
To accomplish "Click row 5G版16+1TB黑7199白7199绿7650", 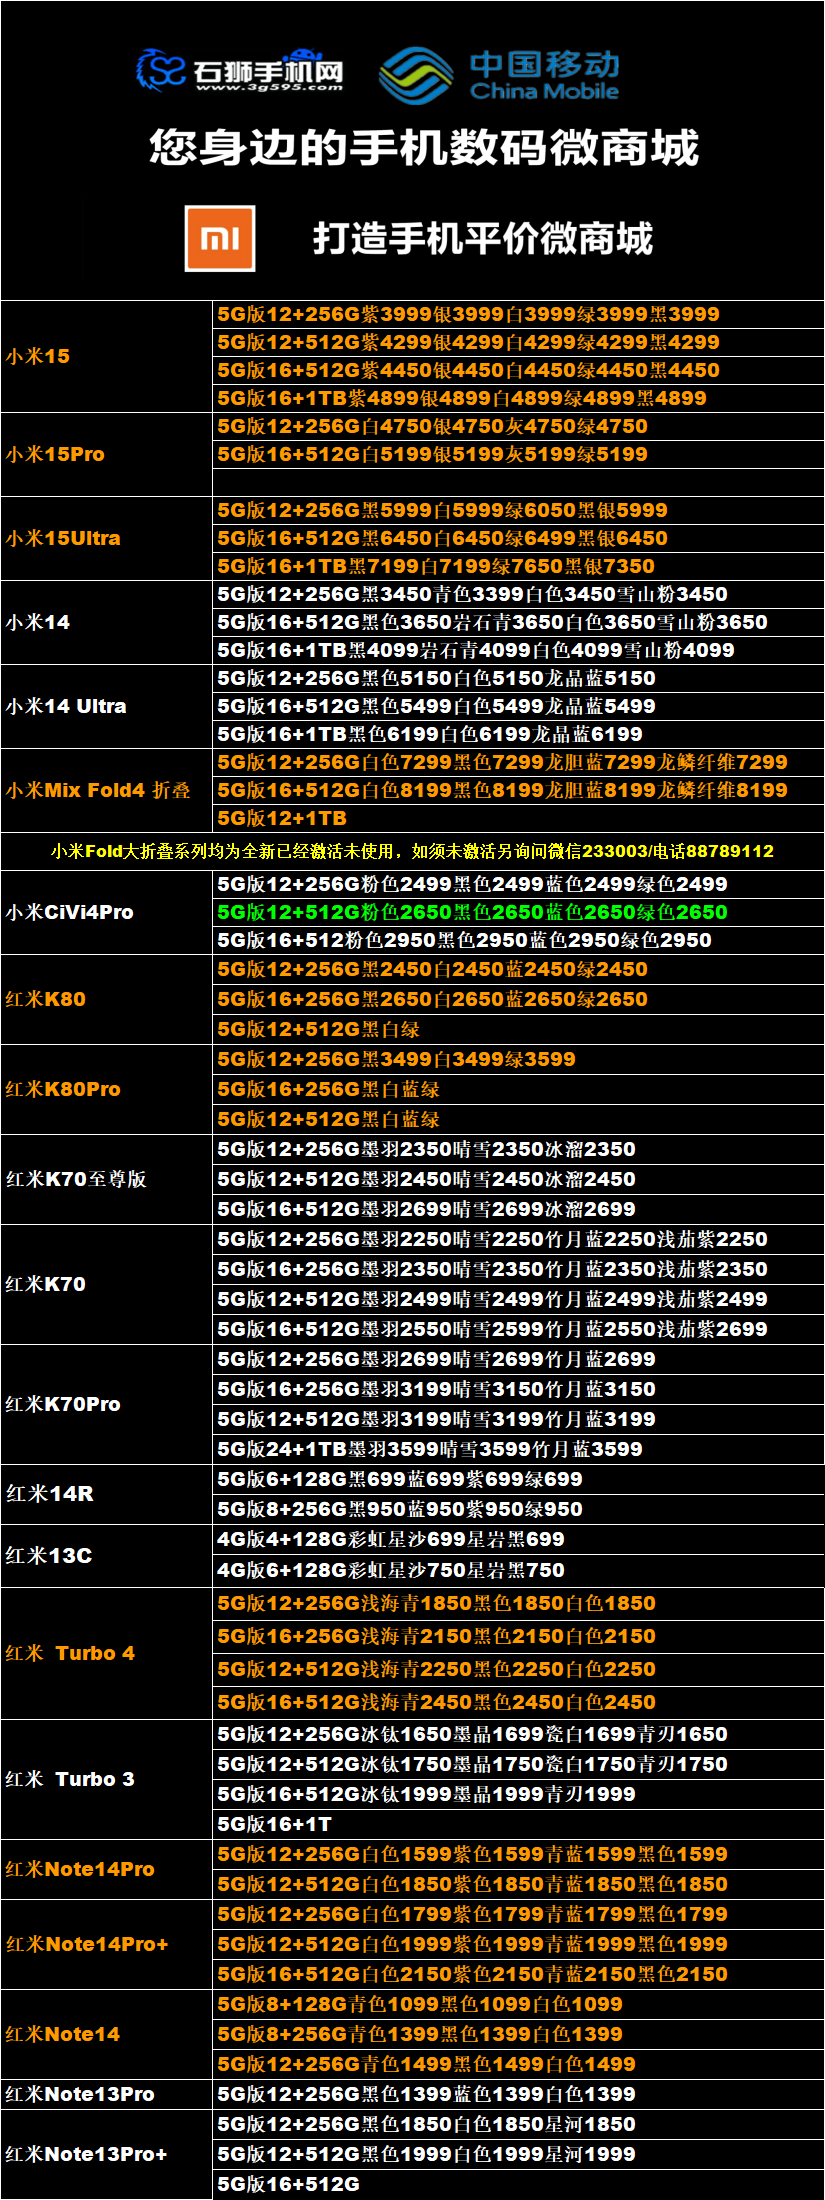I will point(518,566).
